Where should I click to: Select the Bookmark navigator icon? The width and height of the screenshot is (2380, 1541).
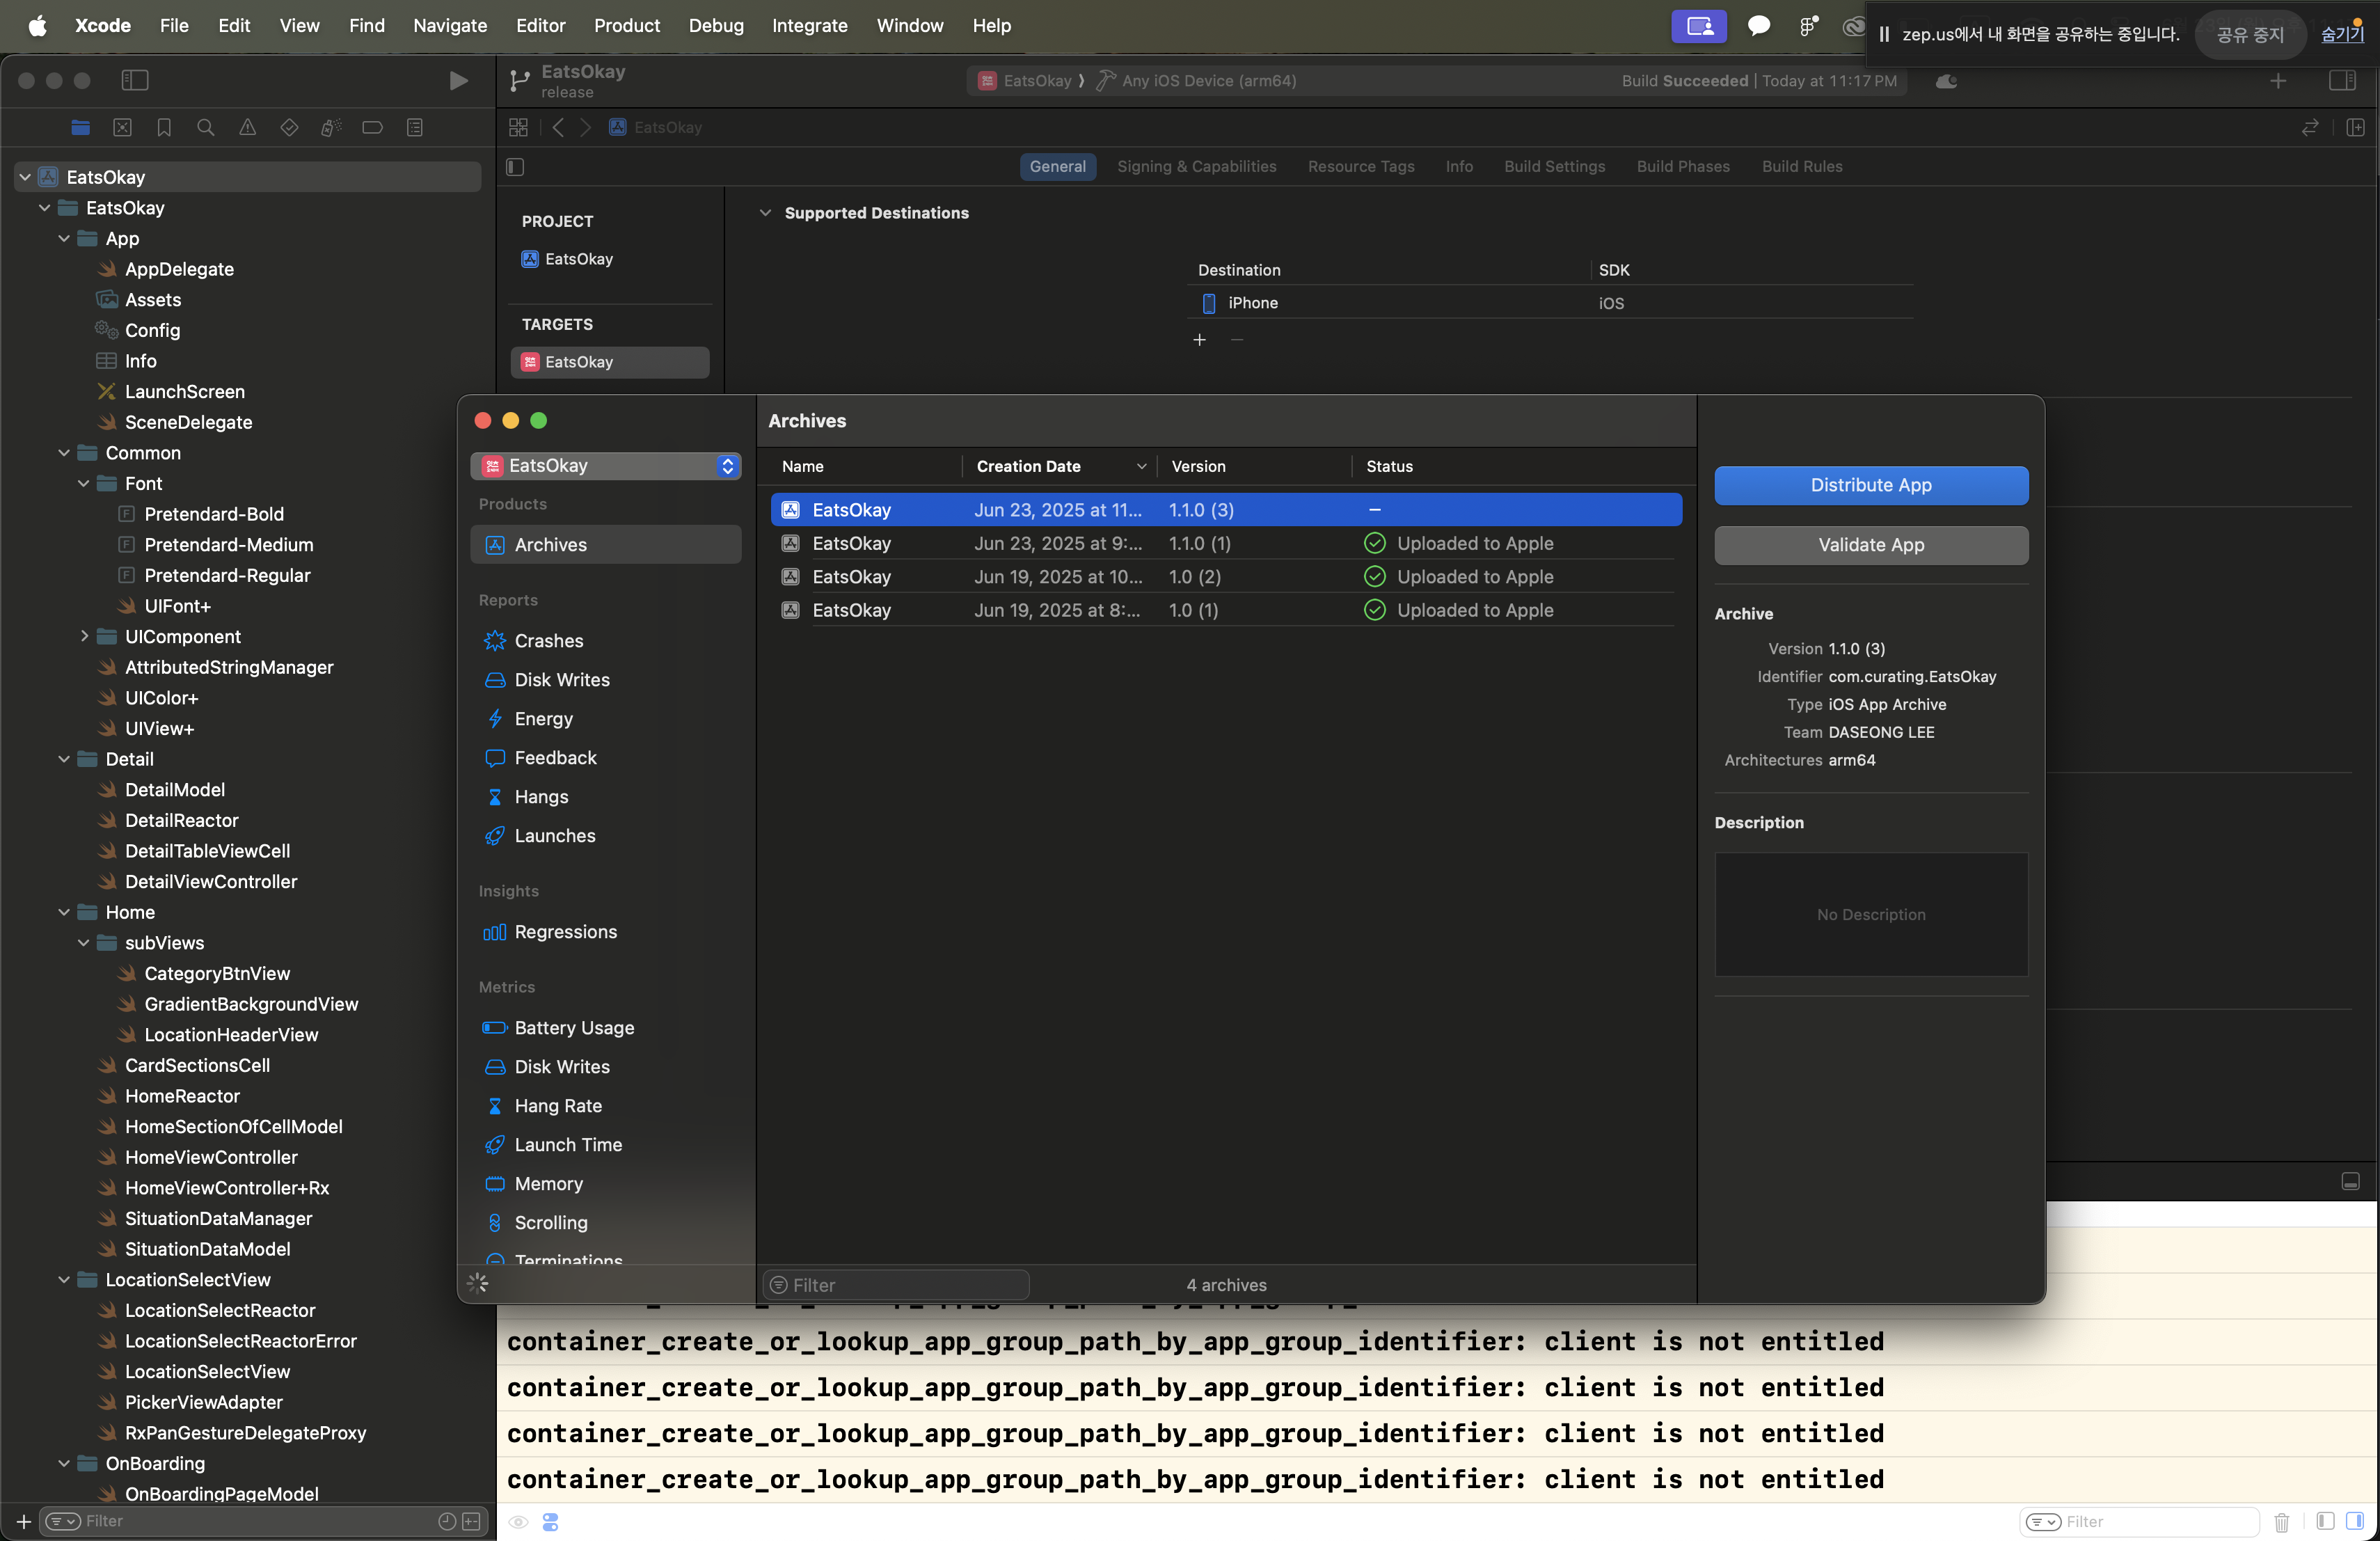(164, 128)
